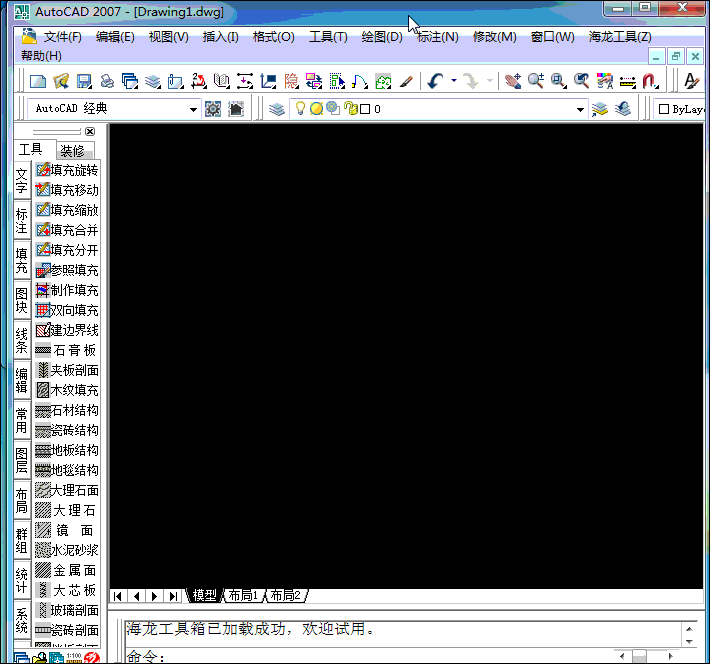Click 填充旋转 in tool palette
The height and width of the screenshot is (664, 710).
(67, 170)
